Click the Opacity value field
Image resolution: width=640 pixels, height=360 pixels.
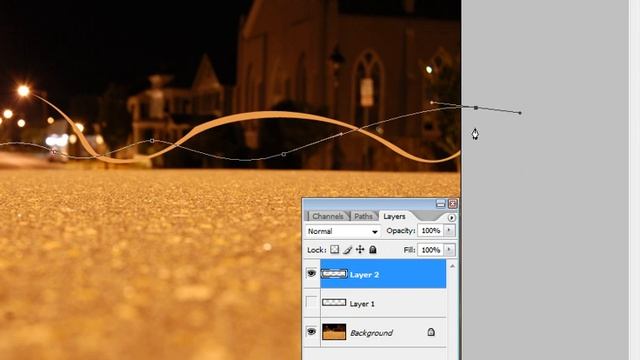431,231
